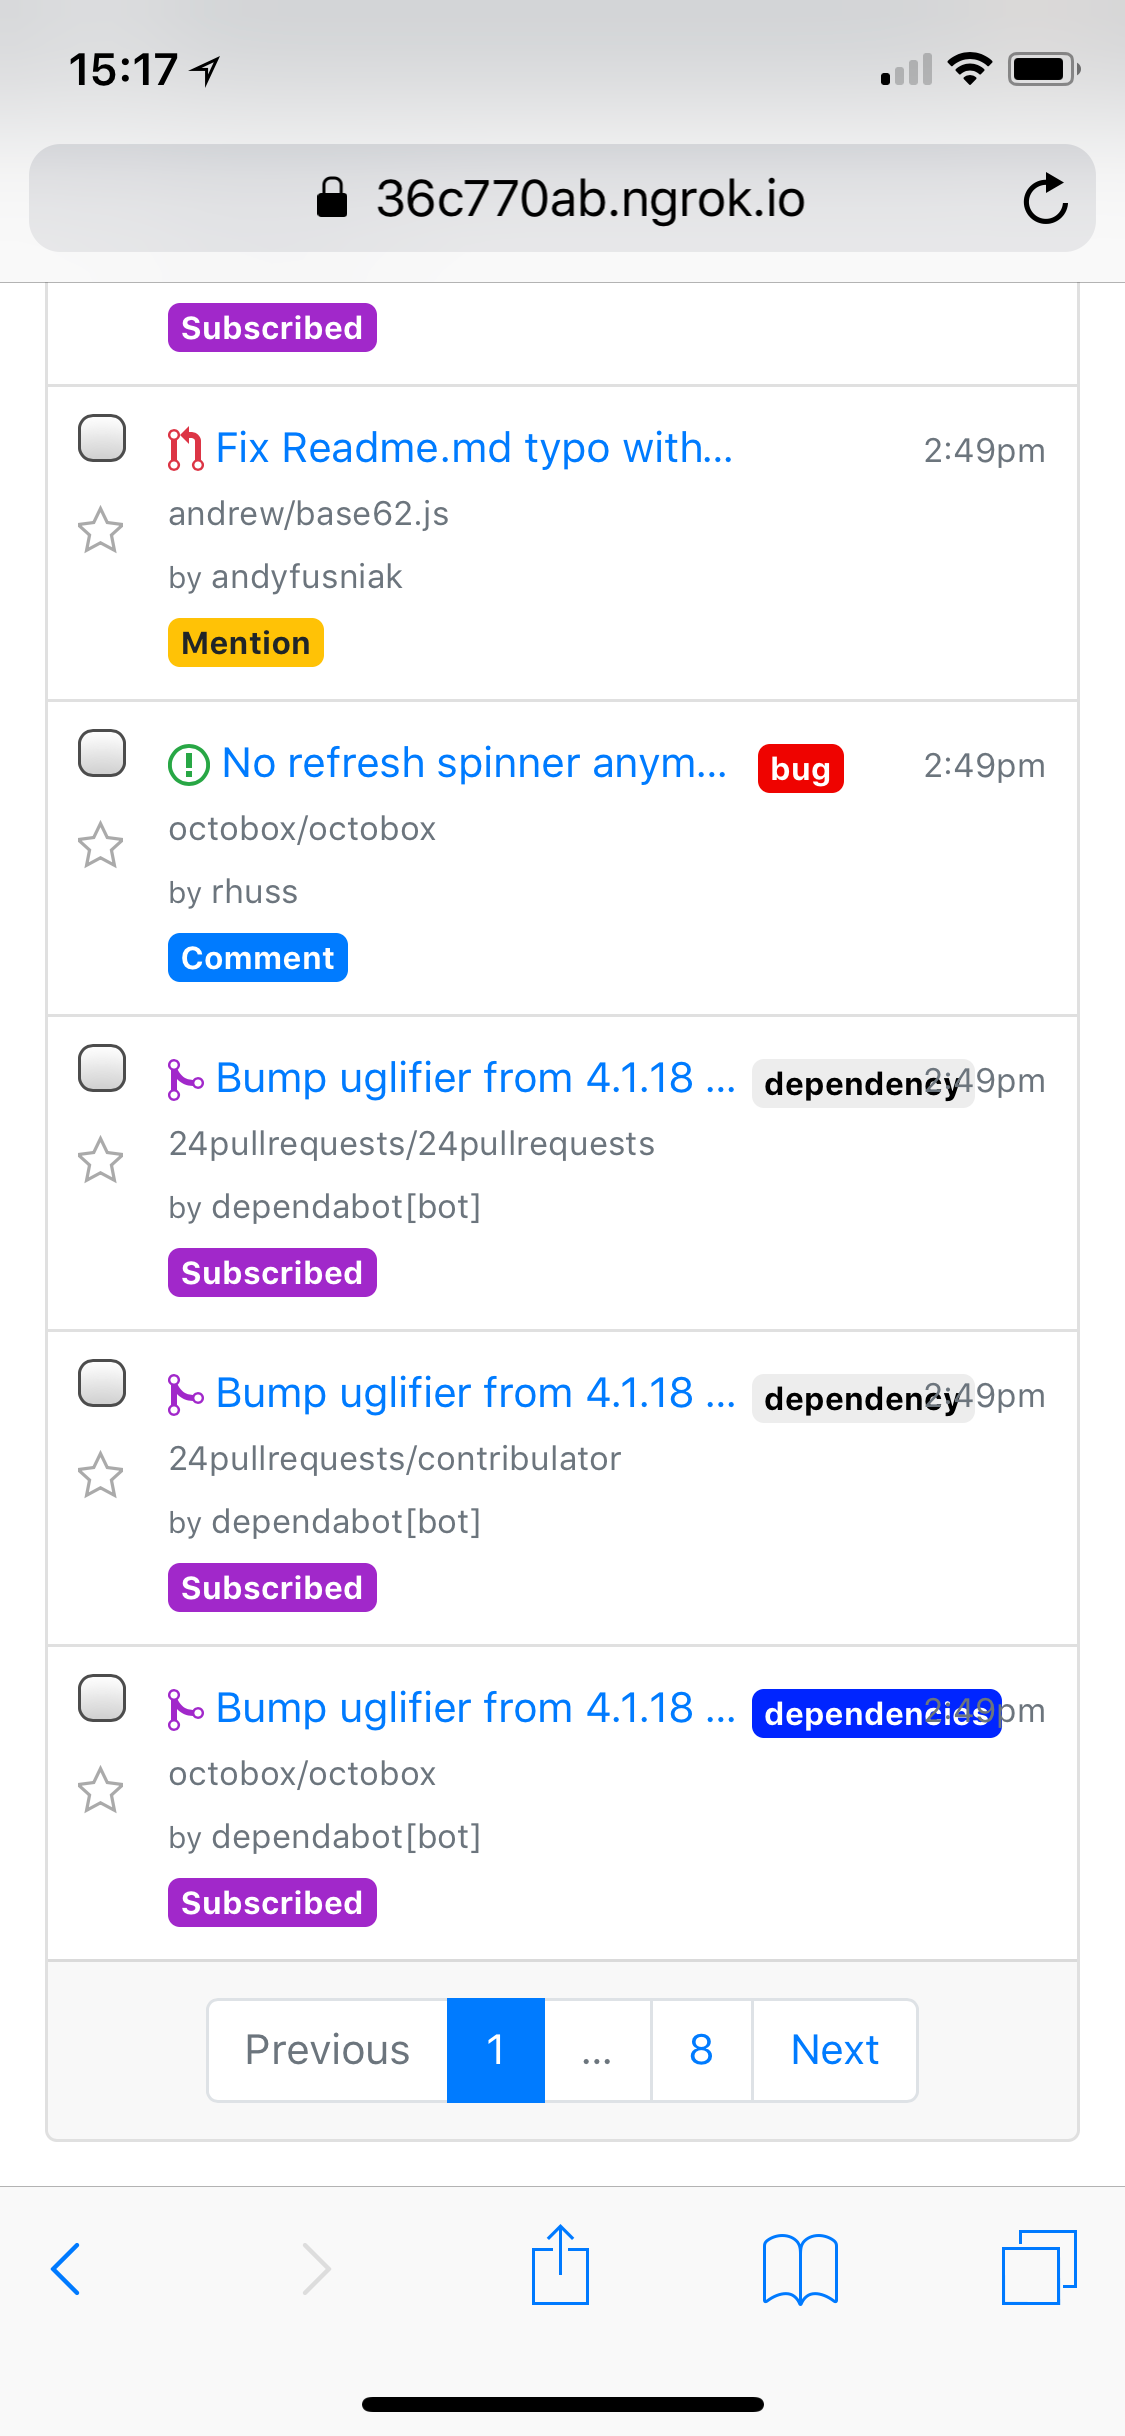Check the checkbox on the octobox Bump uglifier row
This screenshot has height=2436, width=1125.
pyautogui.click(x=101, y=1697)
